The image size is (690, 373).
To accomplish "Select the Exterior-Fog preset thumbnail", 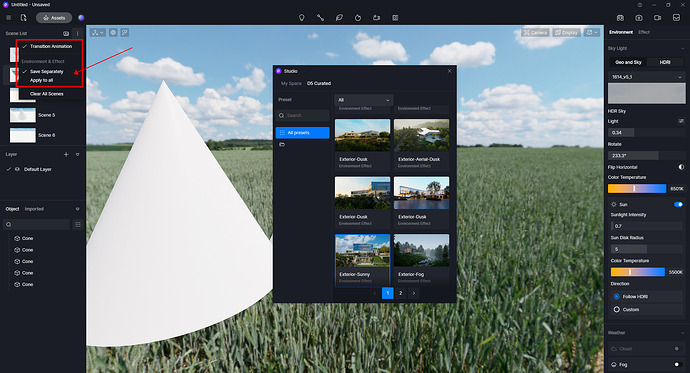I will (422, 251).
